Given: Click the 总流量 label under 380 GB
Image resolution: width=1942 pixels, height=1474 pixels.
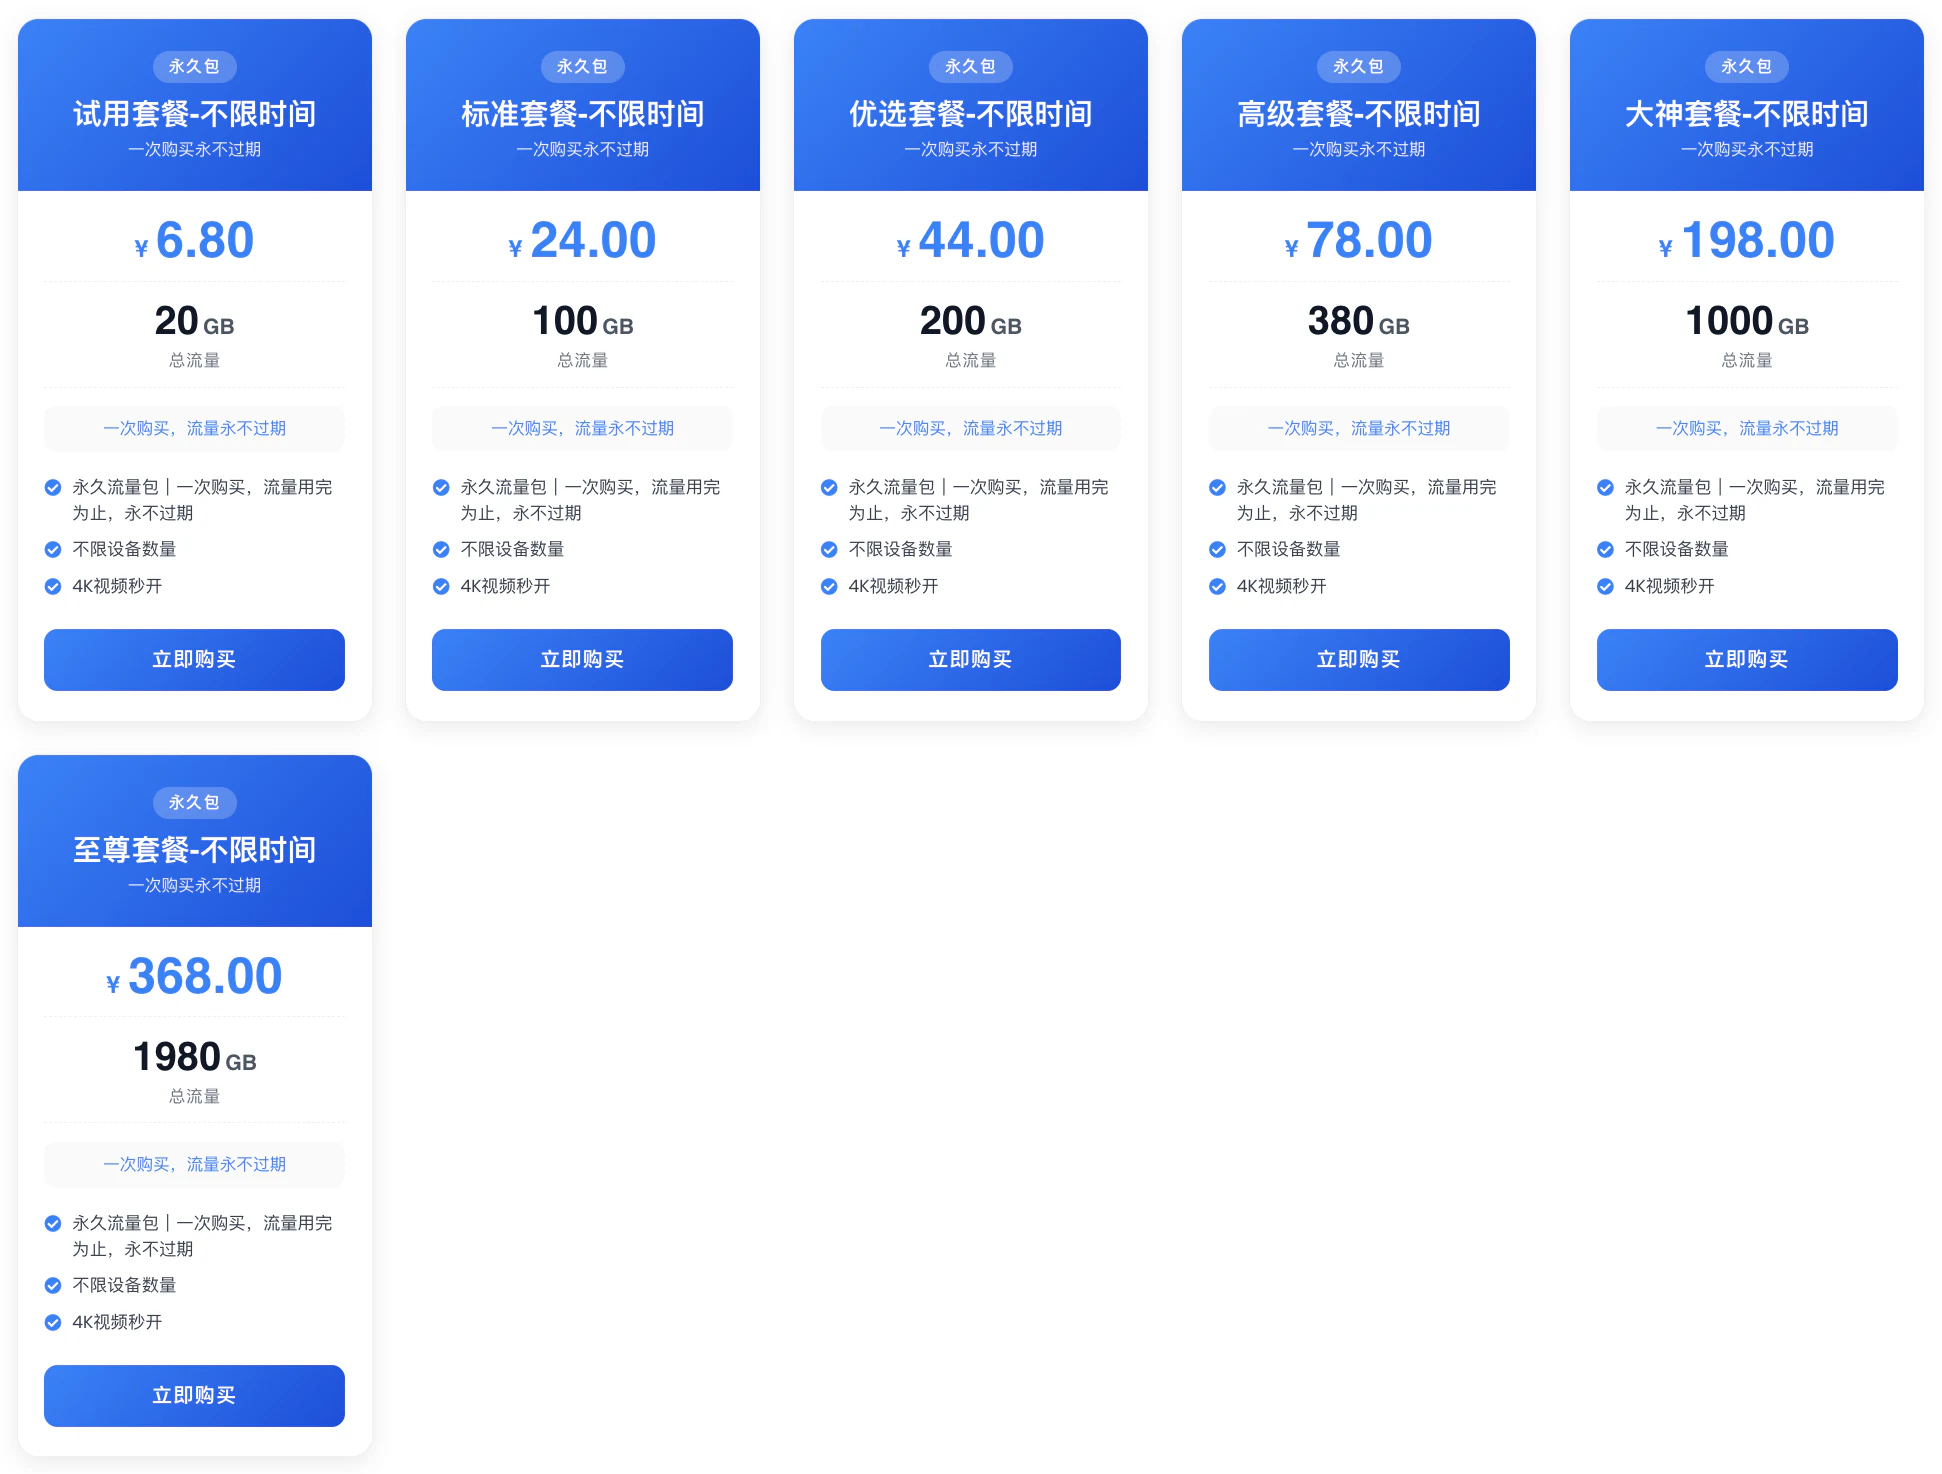Looking at the screenshot, I should pyautogui.click(x=1359, y=360).
